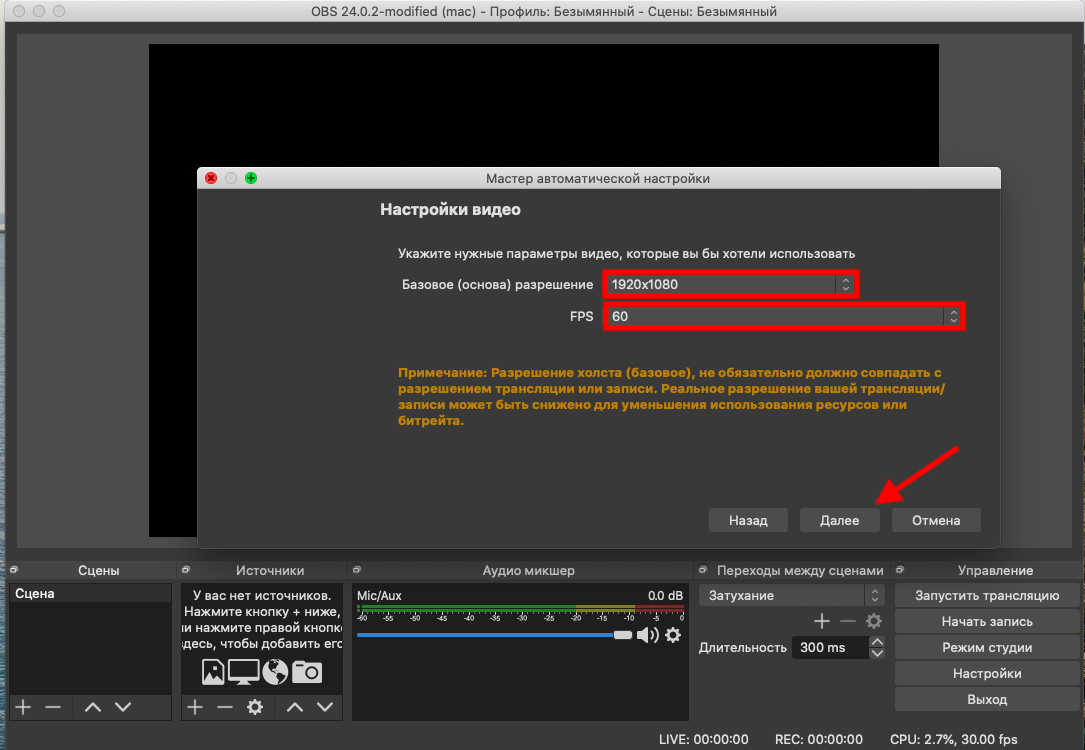Click the browser globe source icon
This screenshot has height=750, width=1085.
tap(275, 672)
